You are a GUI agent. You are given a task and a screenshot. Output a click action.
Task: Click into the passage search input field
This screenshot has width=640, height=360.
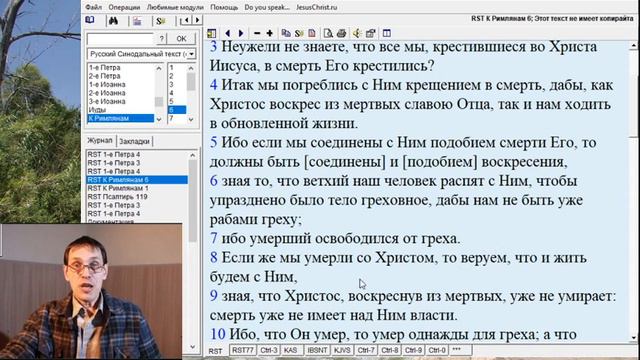120,39
